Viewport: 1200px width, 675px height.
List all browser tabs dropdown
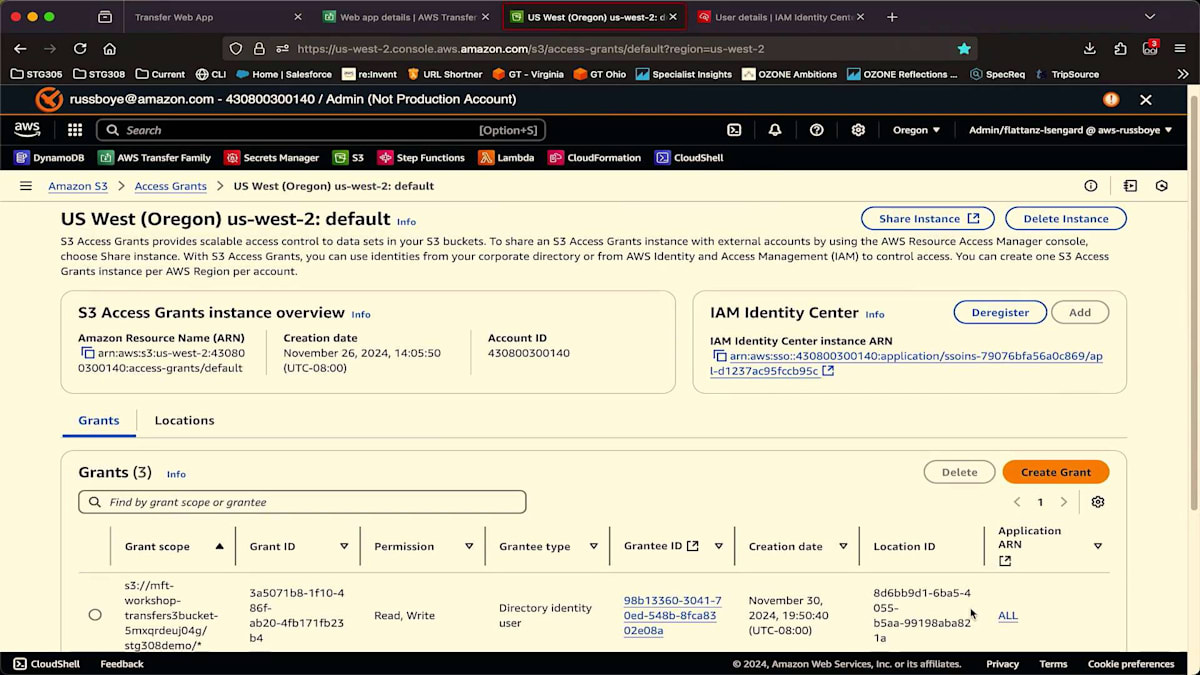coord(1149,17)
